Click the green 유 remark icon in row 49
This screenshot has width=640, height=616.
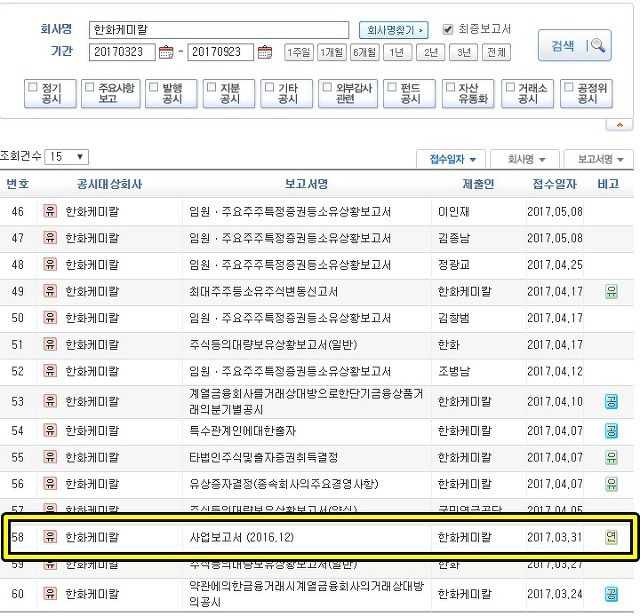click(x=611, y=291)
